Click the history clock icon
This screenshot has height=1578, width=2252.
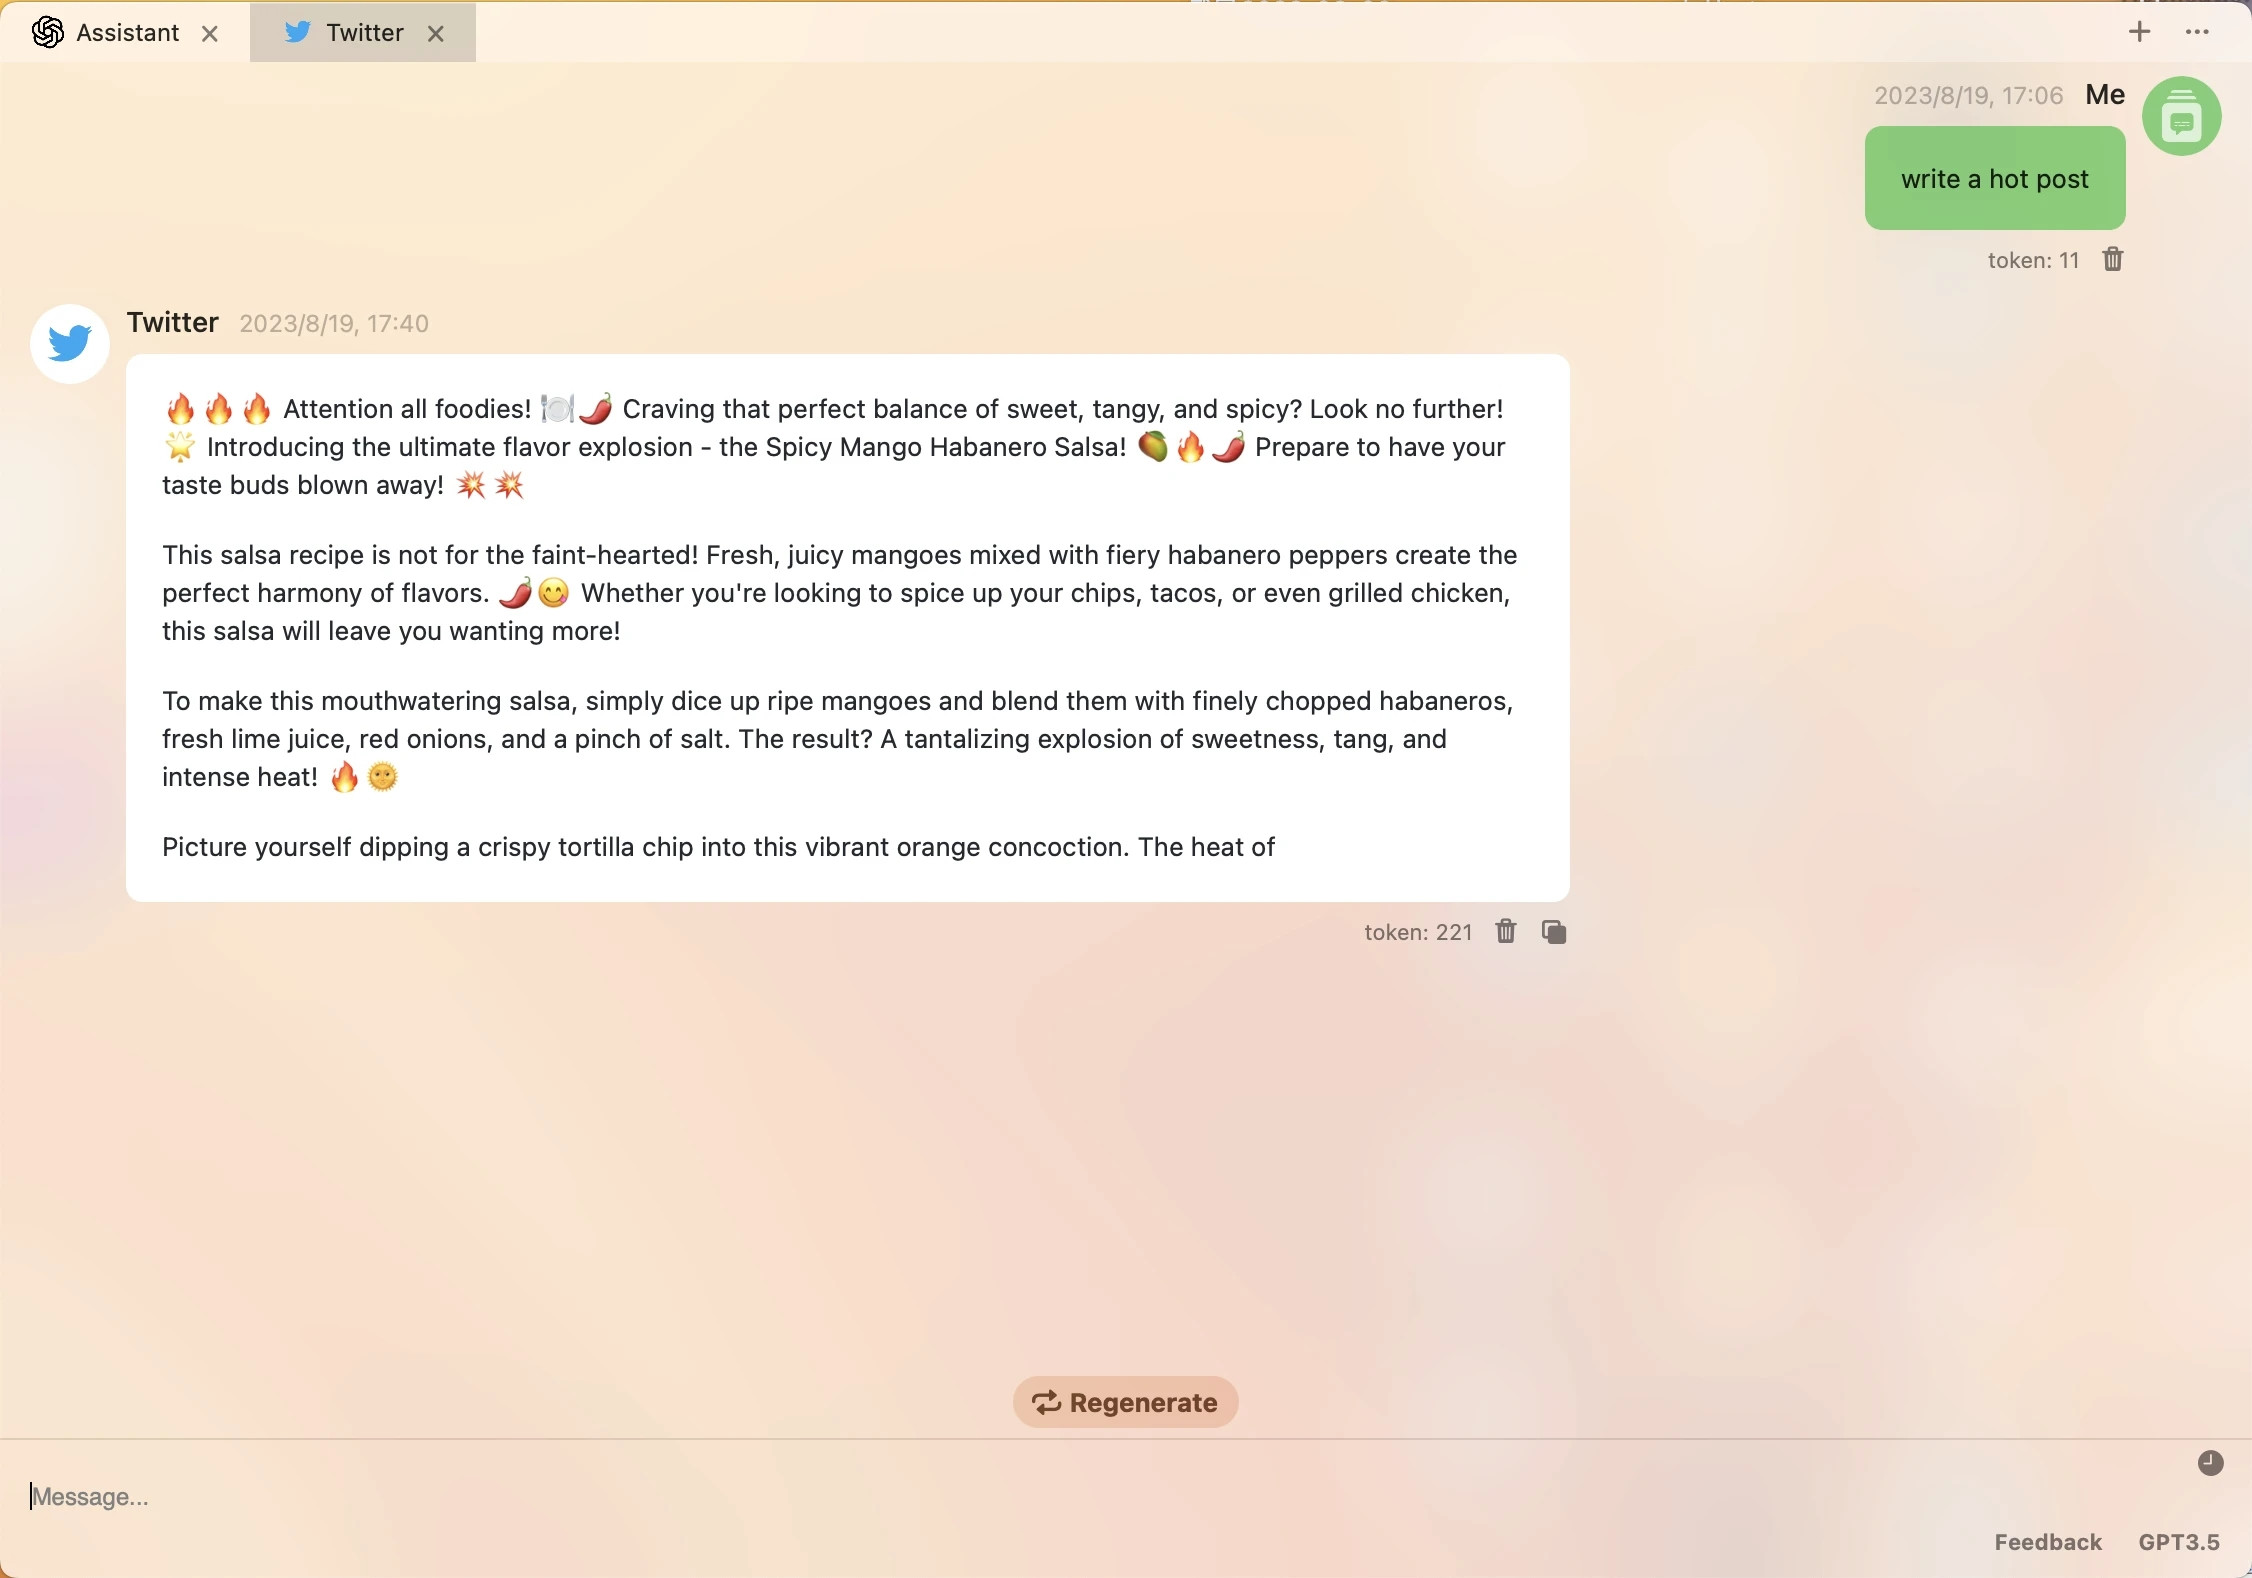[x=2210, y=1463]
